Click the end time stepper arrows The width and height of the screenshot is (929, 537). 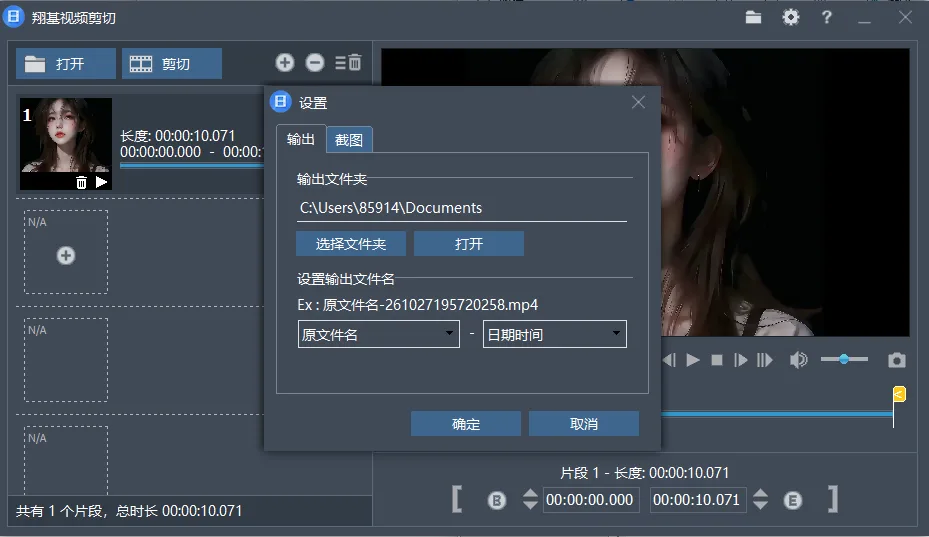click(x=760, y=499)
